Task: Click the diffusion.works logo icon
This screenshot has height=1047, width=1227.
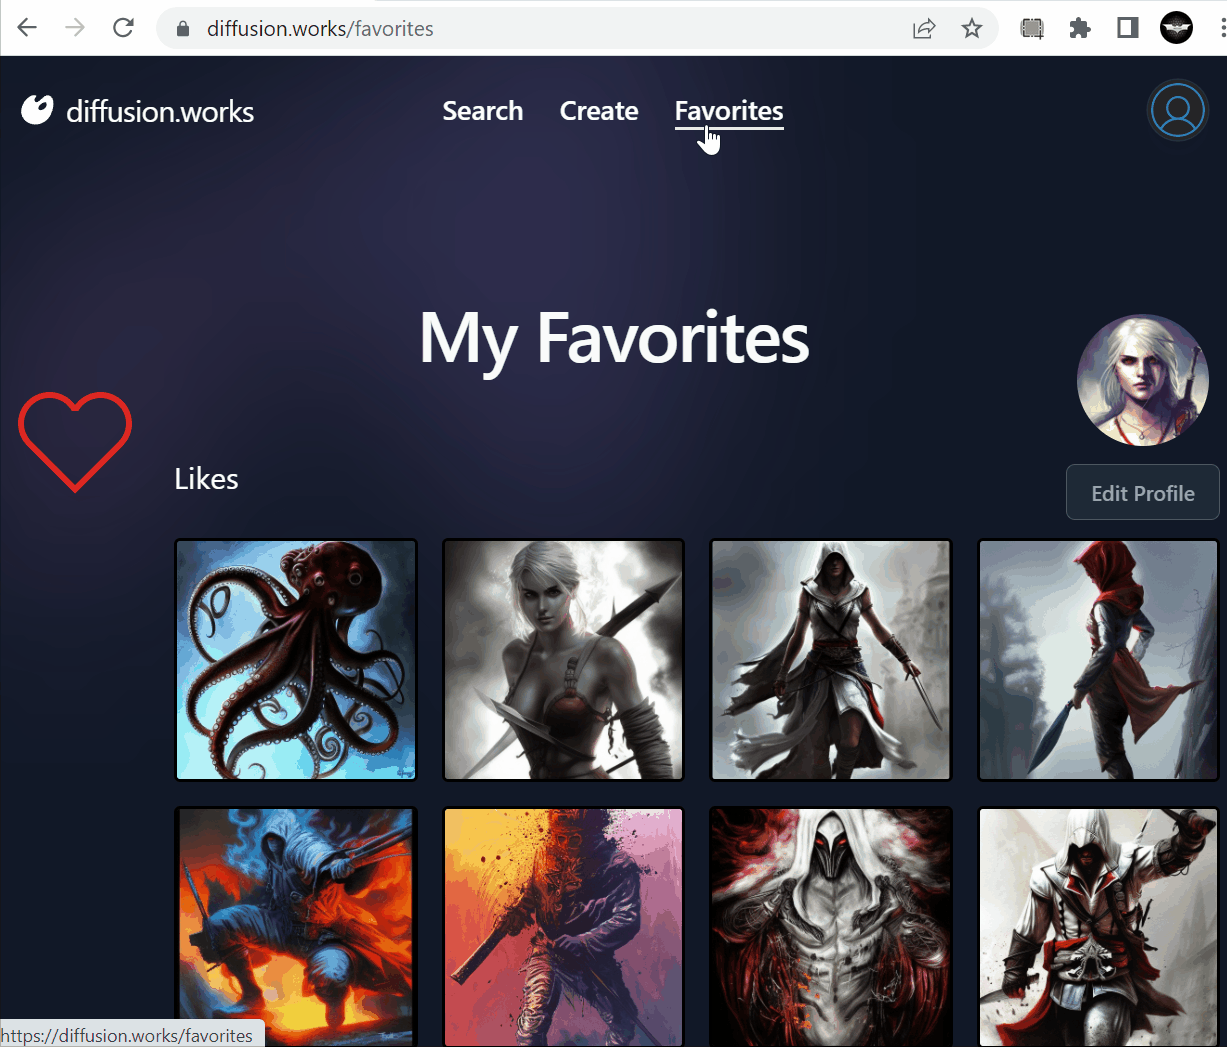Action: [37, 110]
